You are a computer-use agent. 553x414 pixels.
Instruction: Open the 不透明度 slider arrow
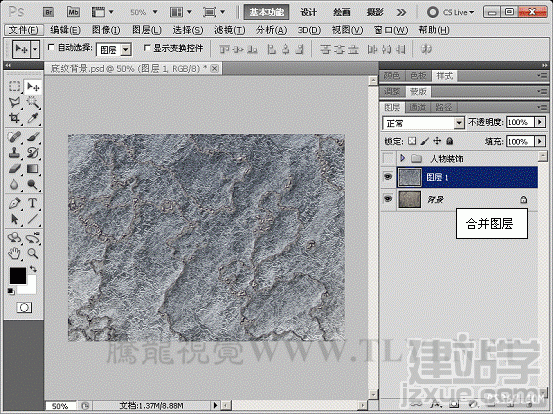(540, 122)
